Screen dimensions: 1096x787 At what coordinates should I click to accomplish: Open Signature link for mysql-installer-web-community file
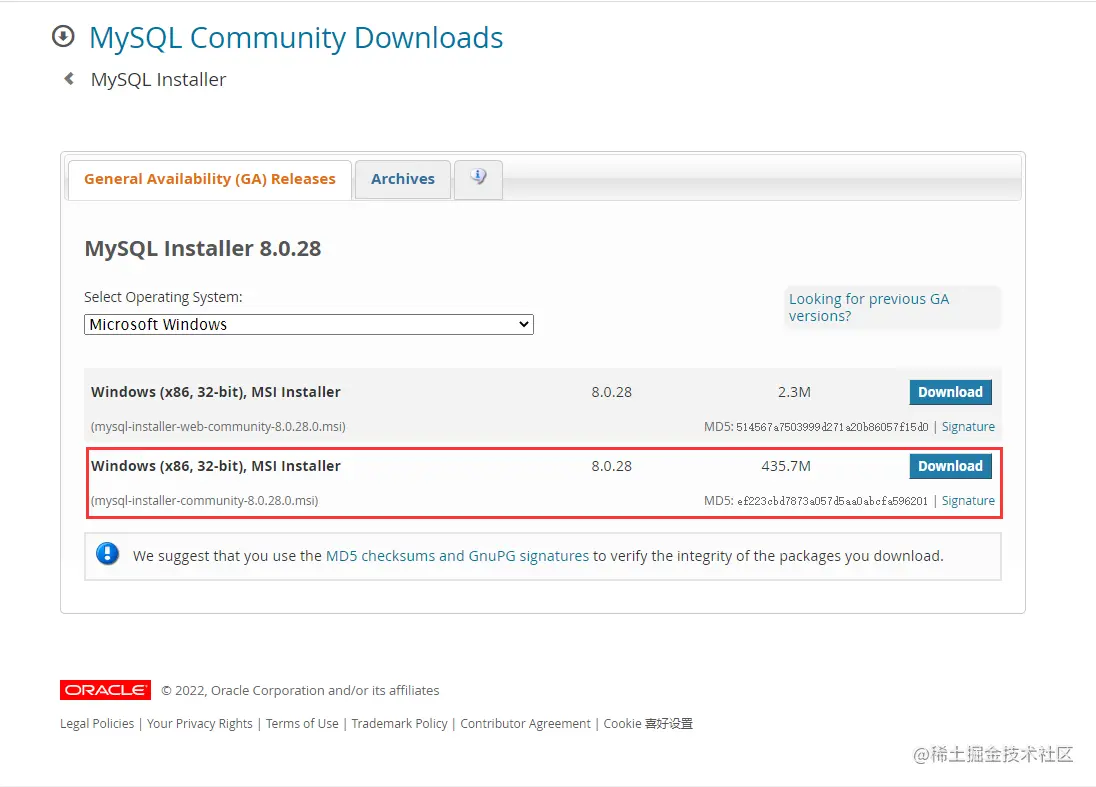tap(968, 426)
